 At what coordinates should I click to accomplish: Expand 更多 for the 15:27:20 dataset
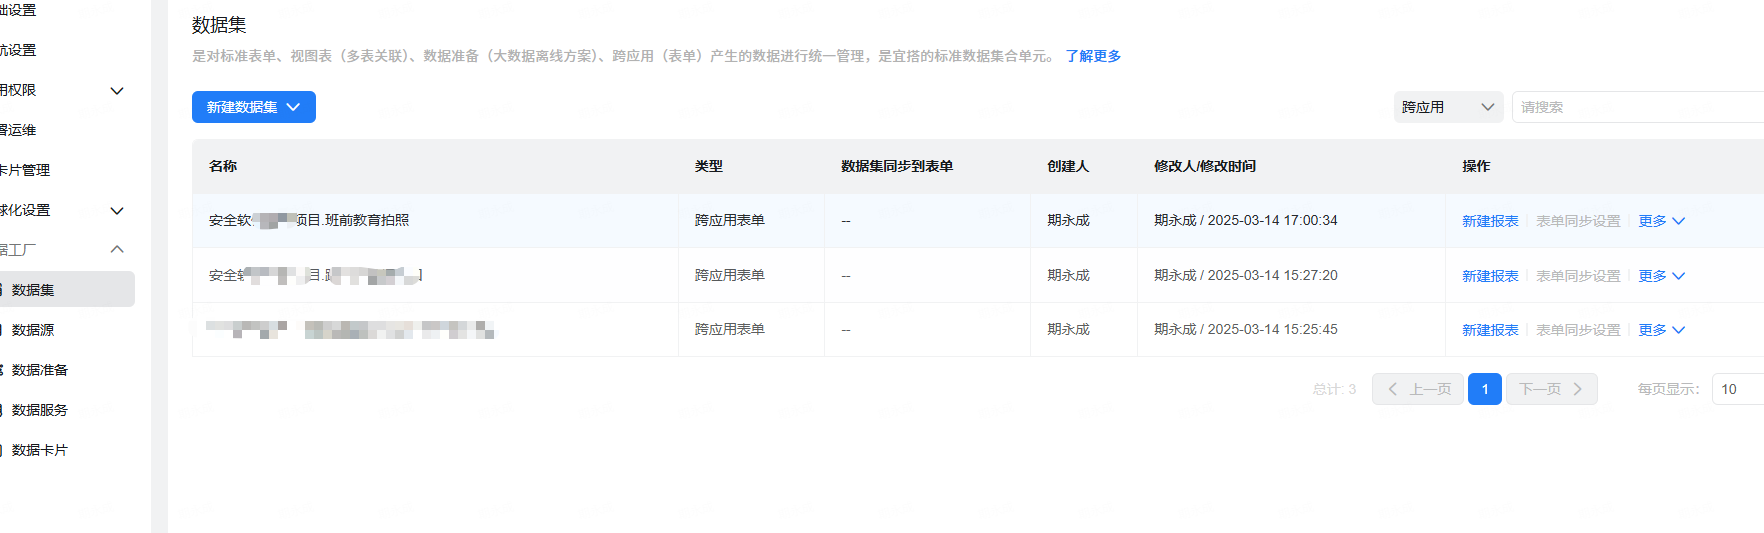(1661, 276)
